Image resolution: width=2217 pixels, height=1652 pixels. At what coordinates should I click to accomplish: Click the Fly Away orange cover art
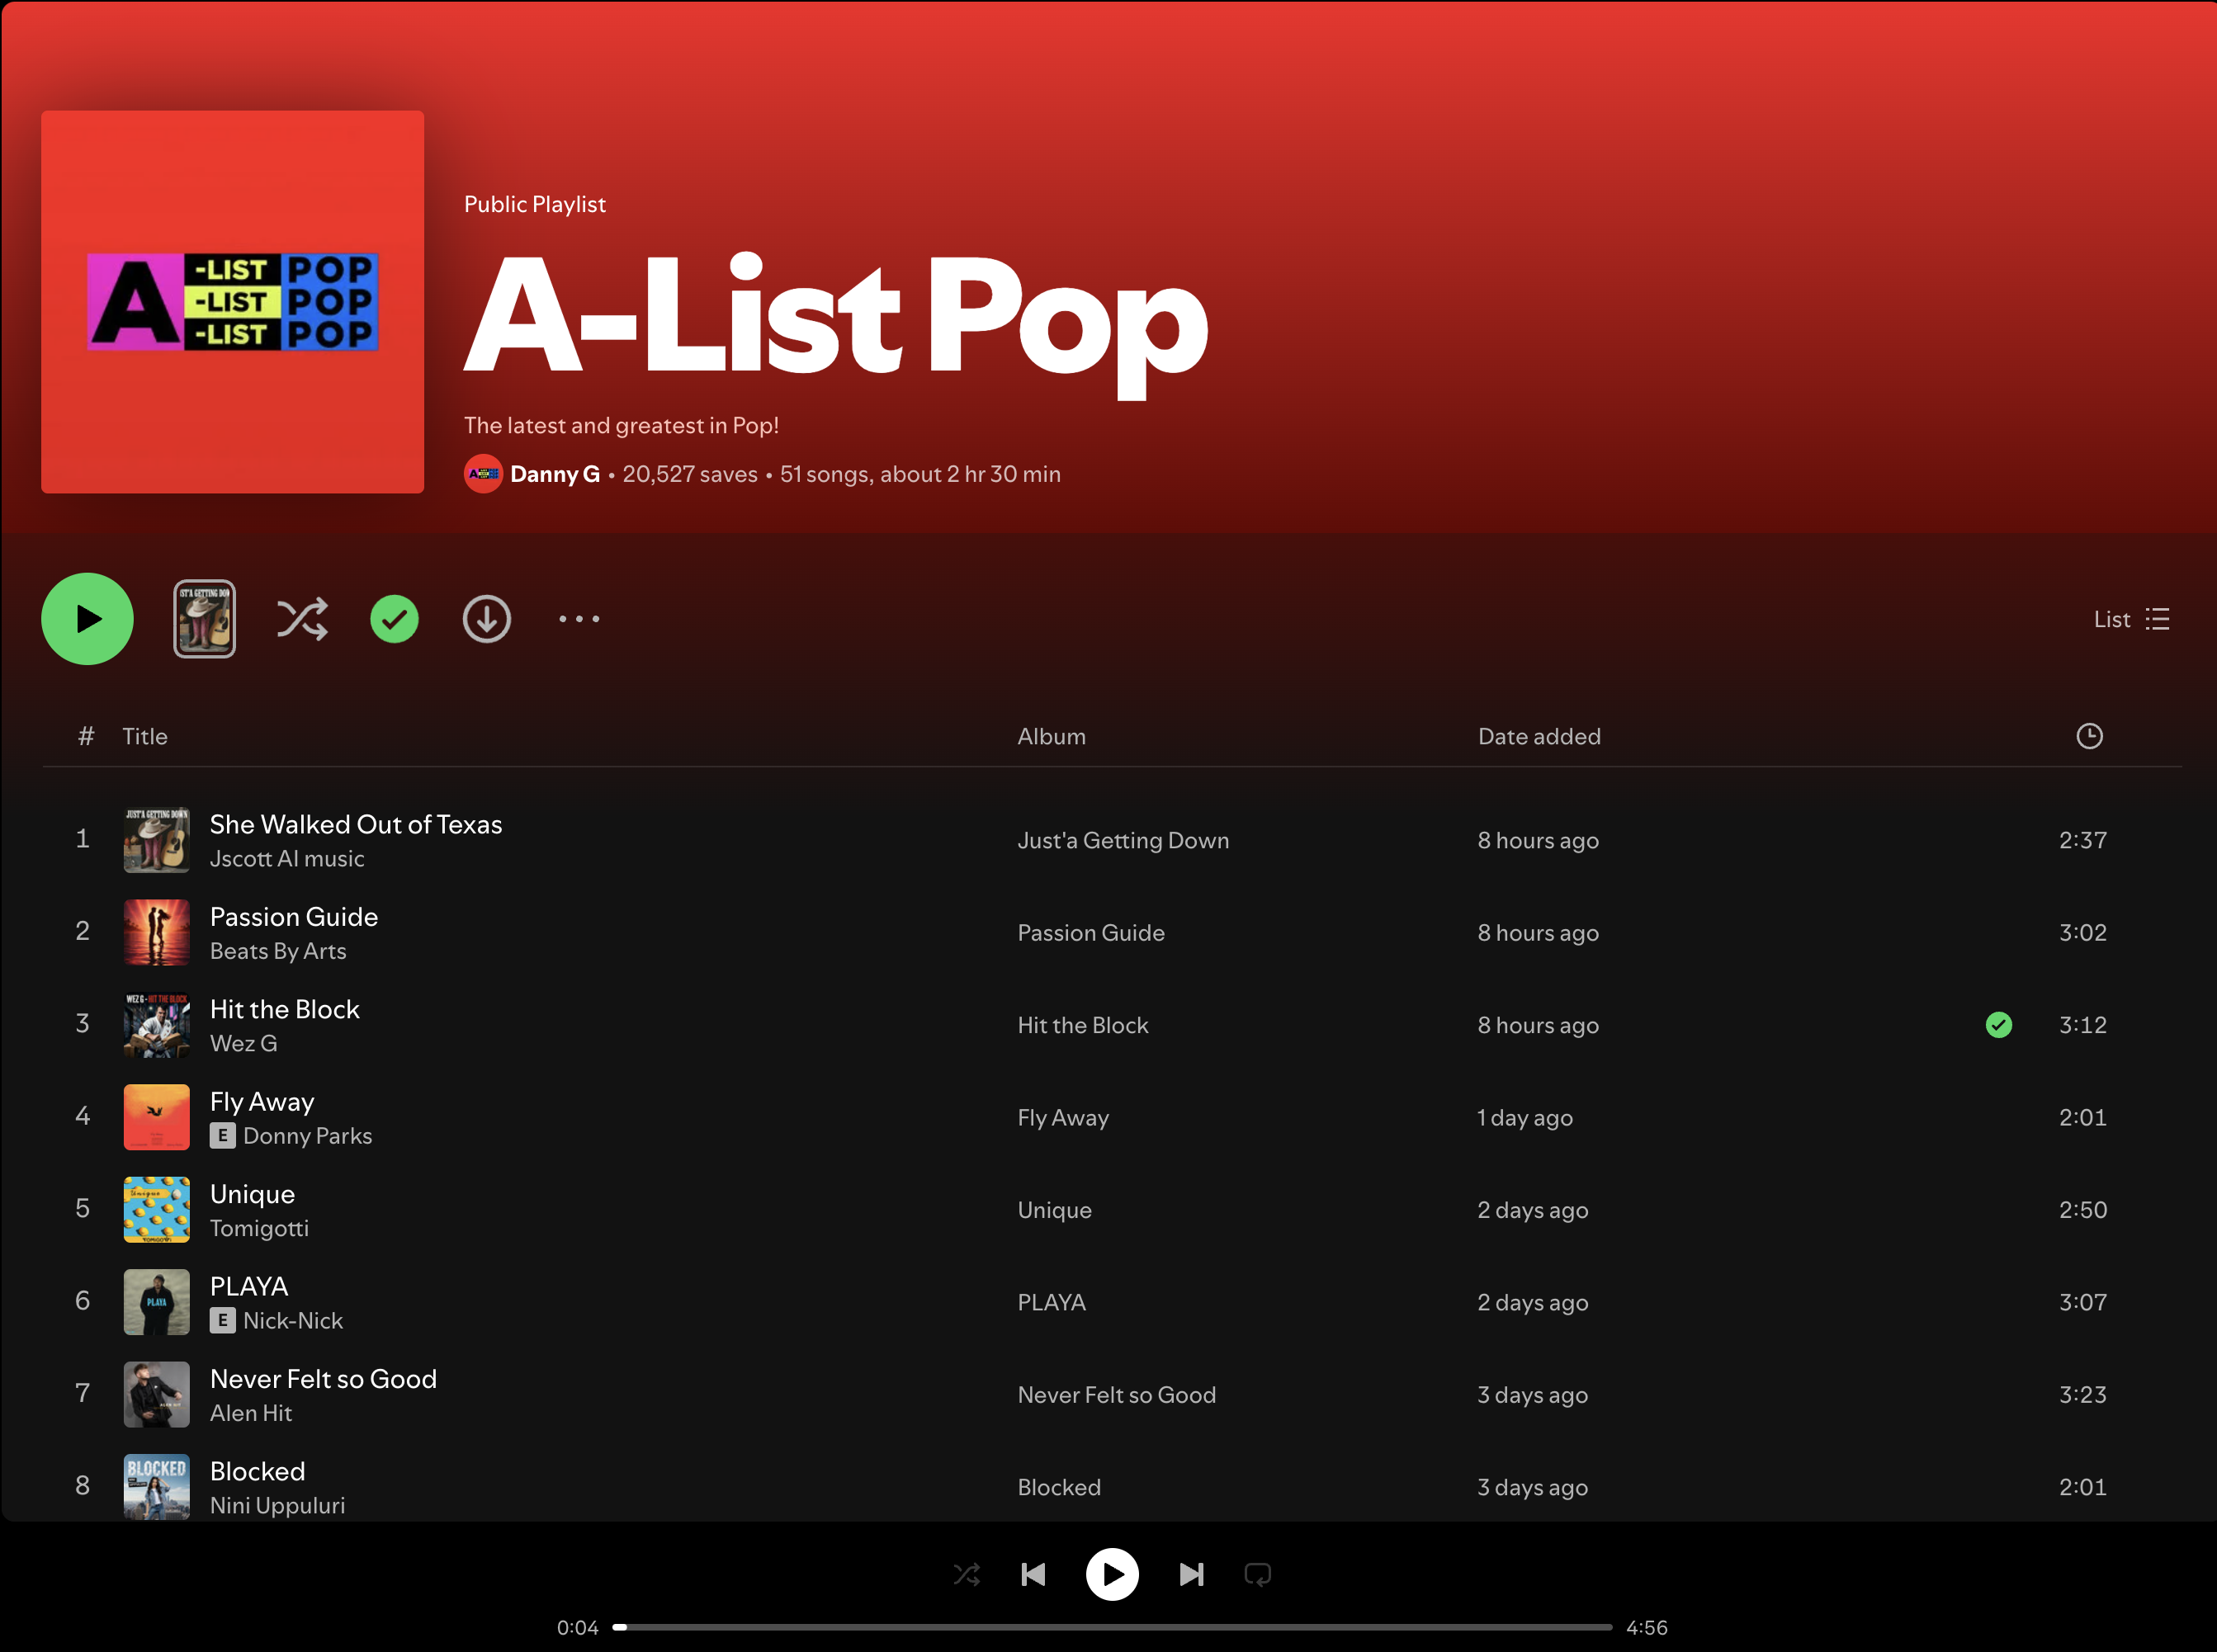(156, 1117)
